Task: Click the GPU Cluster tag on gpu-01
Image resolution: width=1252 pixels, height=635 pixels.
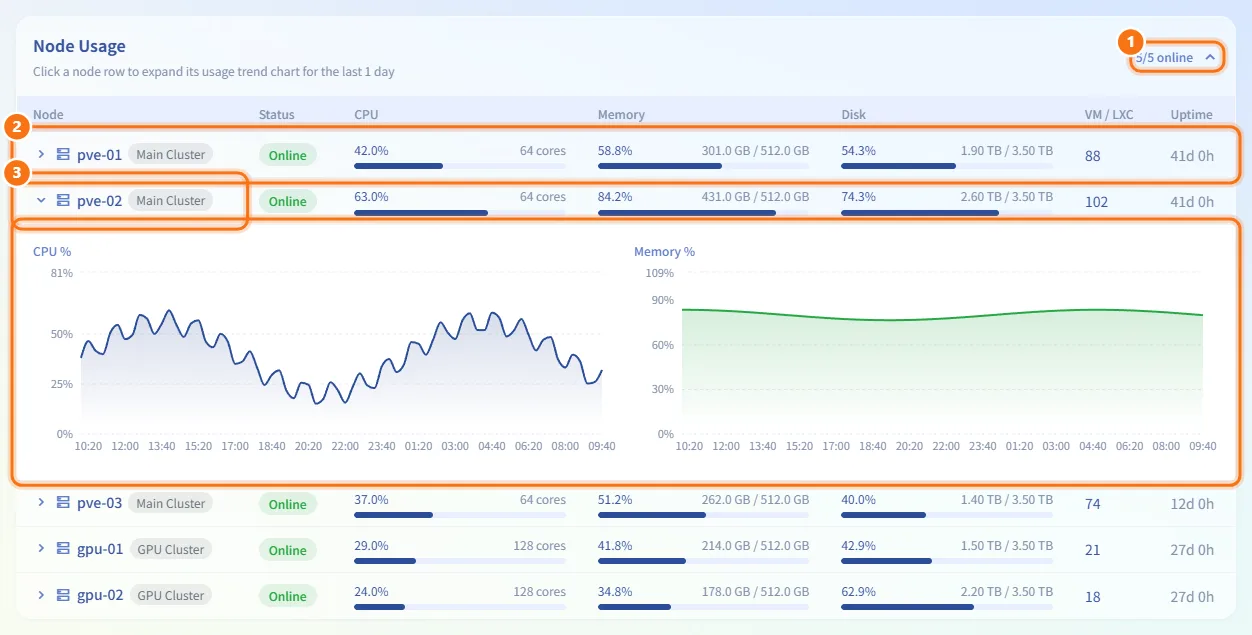Action: pos(170,550)
